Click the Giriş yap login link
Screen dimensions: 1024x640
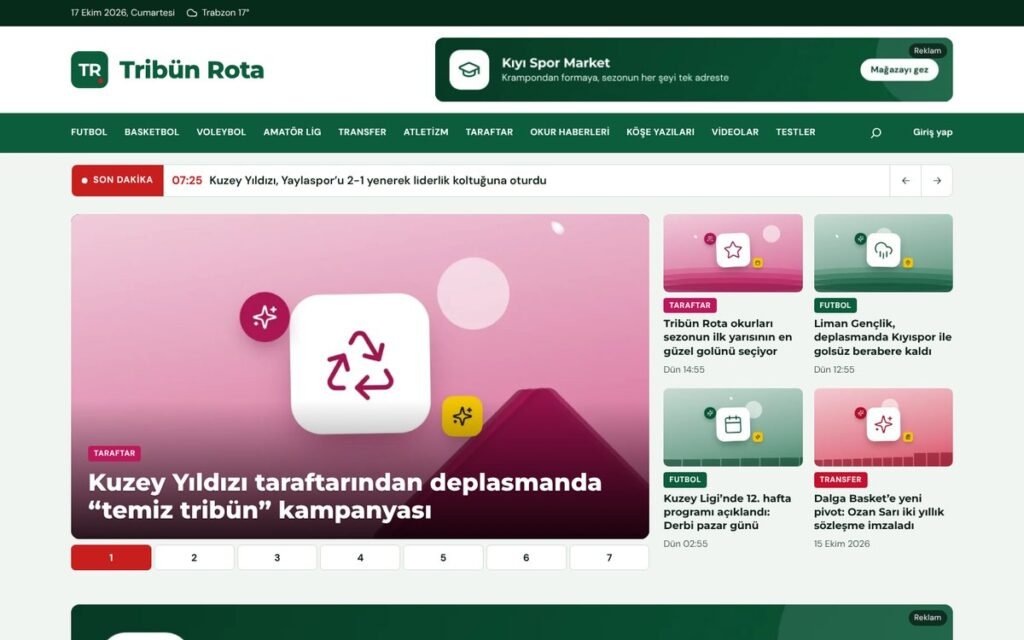pos(933,132)
